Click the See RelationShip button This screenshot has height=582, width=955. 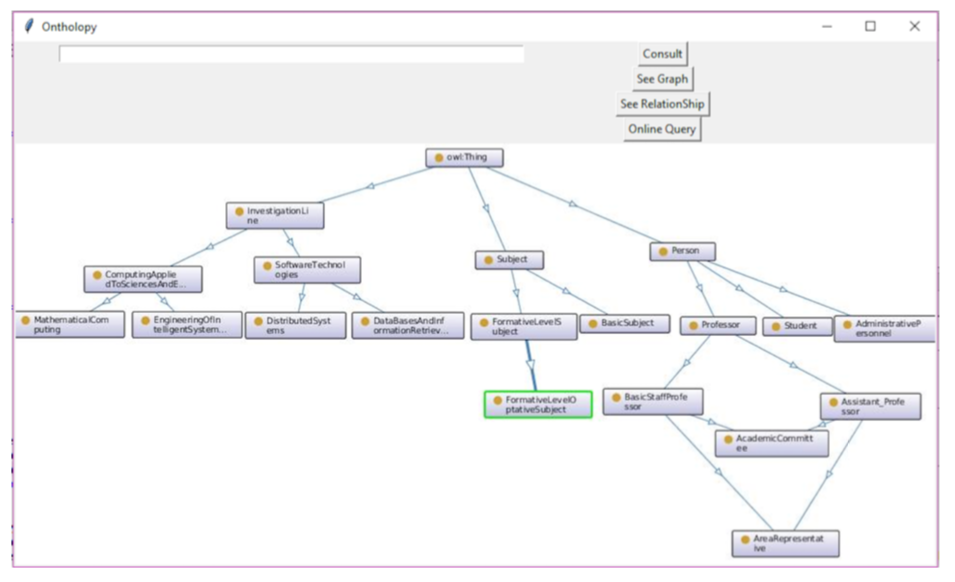tap(662, 103)
